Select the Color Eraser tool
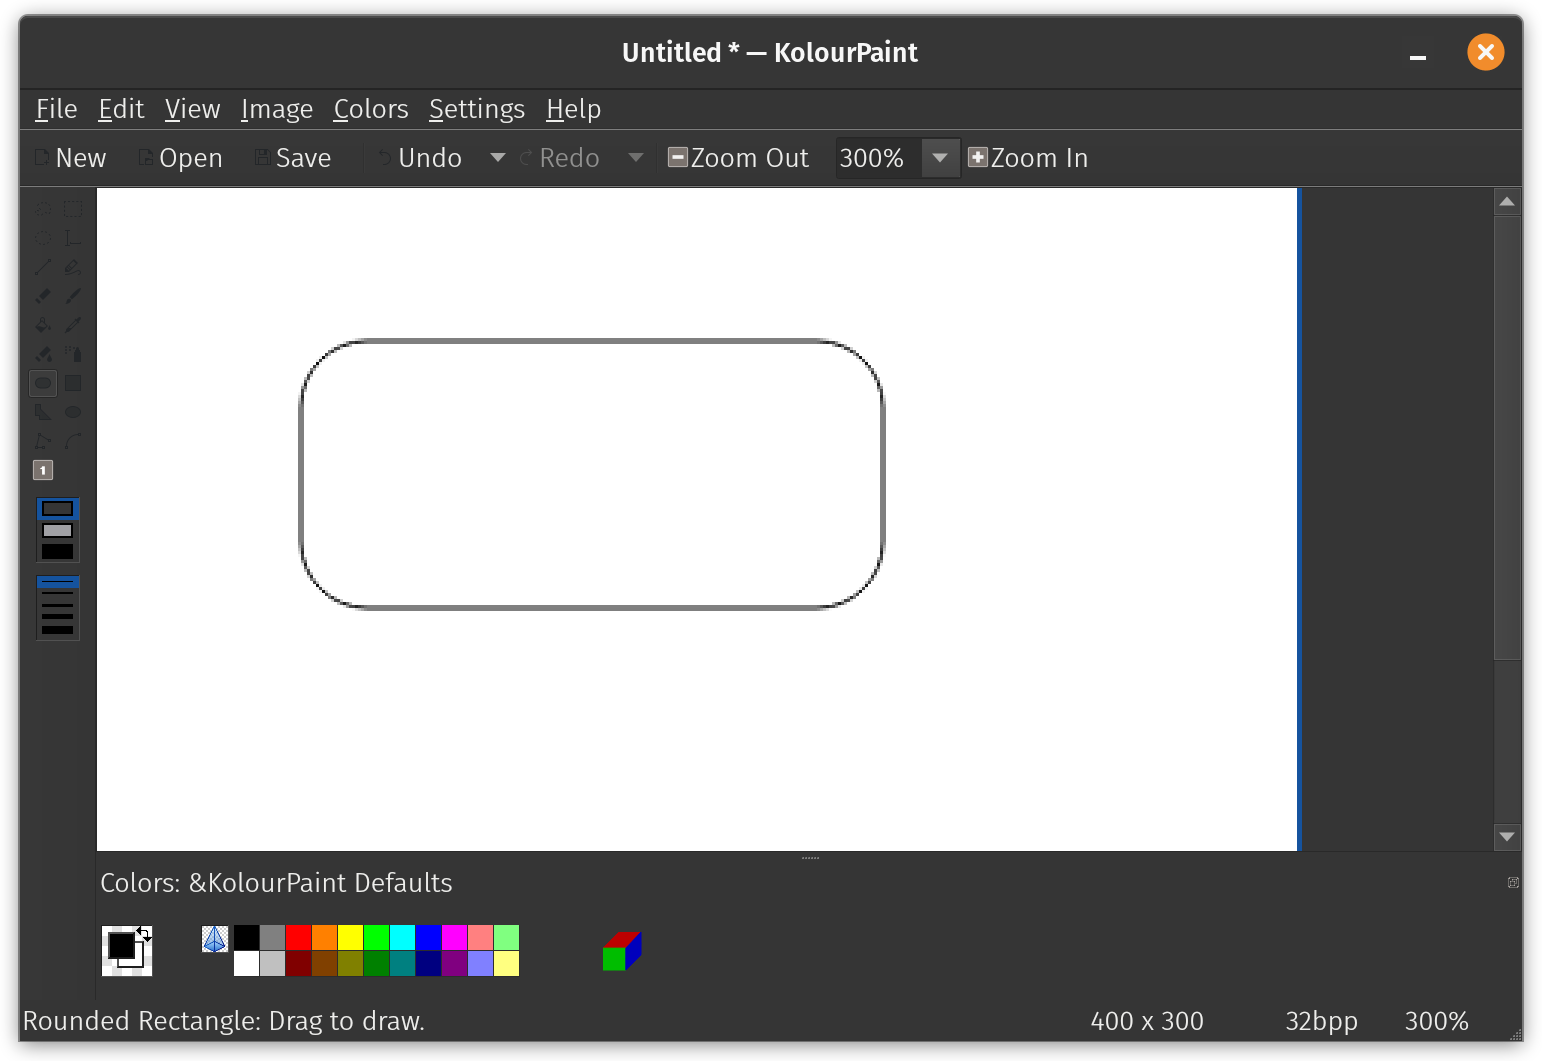Screen dimensions: 1542x1061 43,354
